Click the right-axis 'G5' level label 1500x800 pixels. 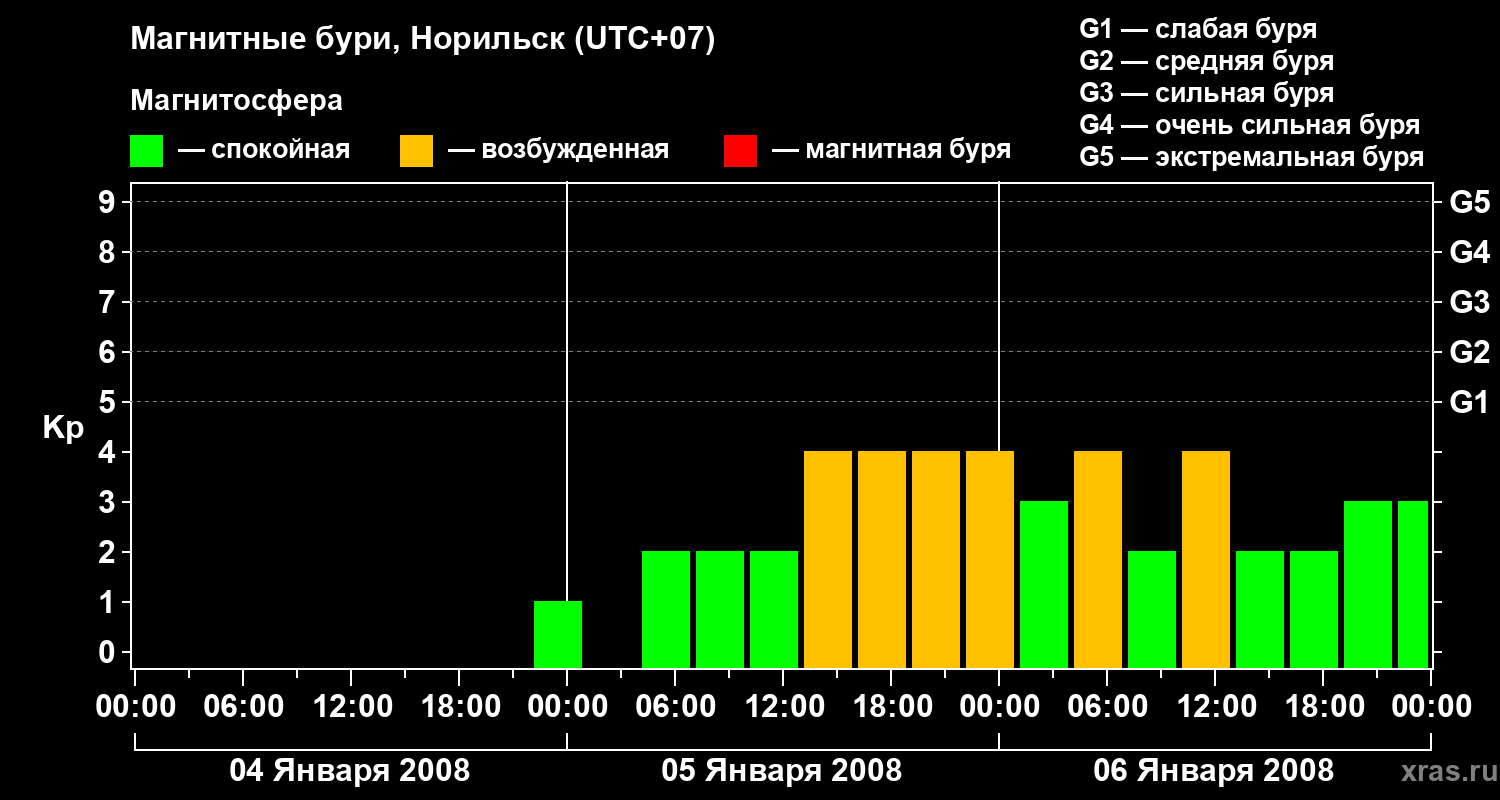(1469, 203)
